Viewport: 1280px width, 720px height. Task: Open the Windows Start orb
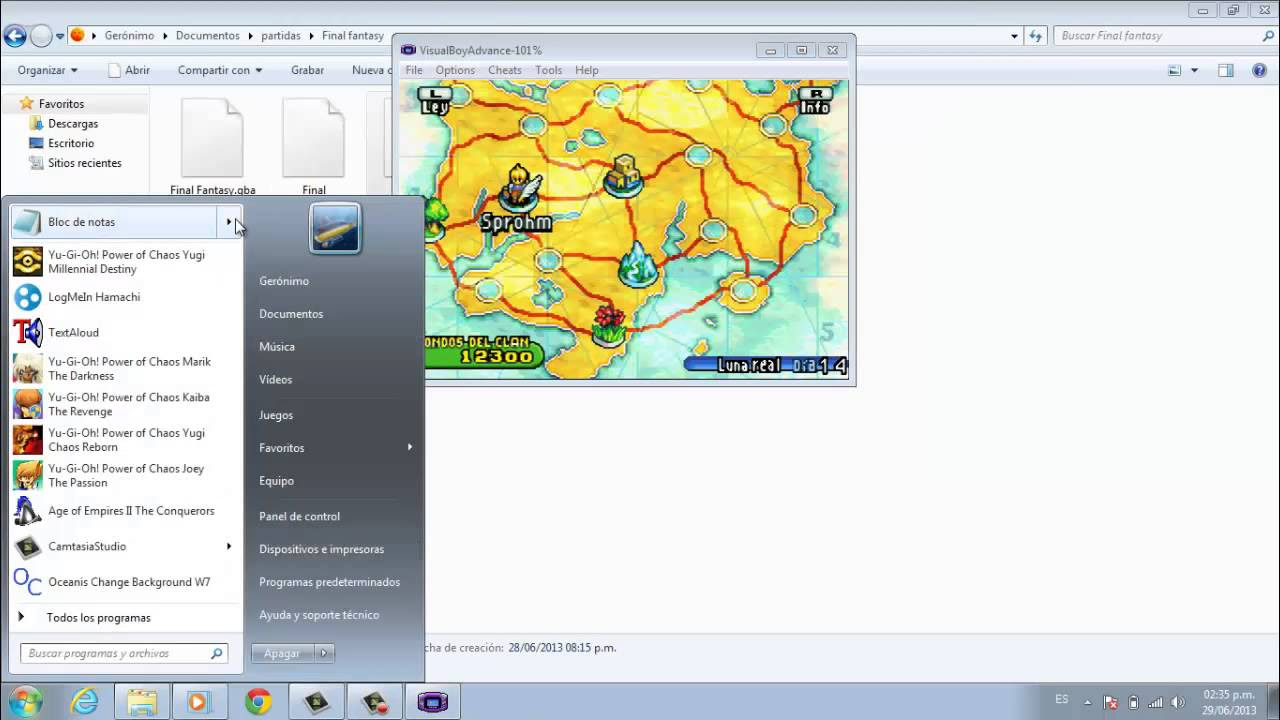tap(25, 701)
